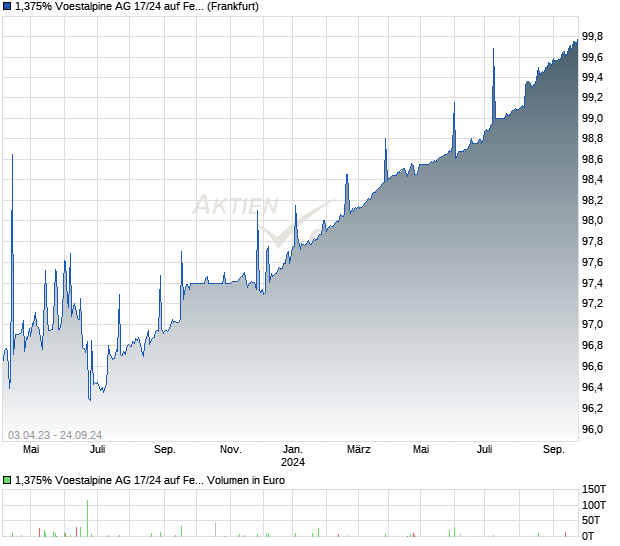Click the price peak at chart end

click(x=577, y=40)
